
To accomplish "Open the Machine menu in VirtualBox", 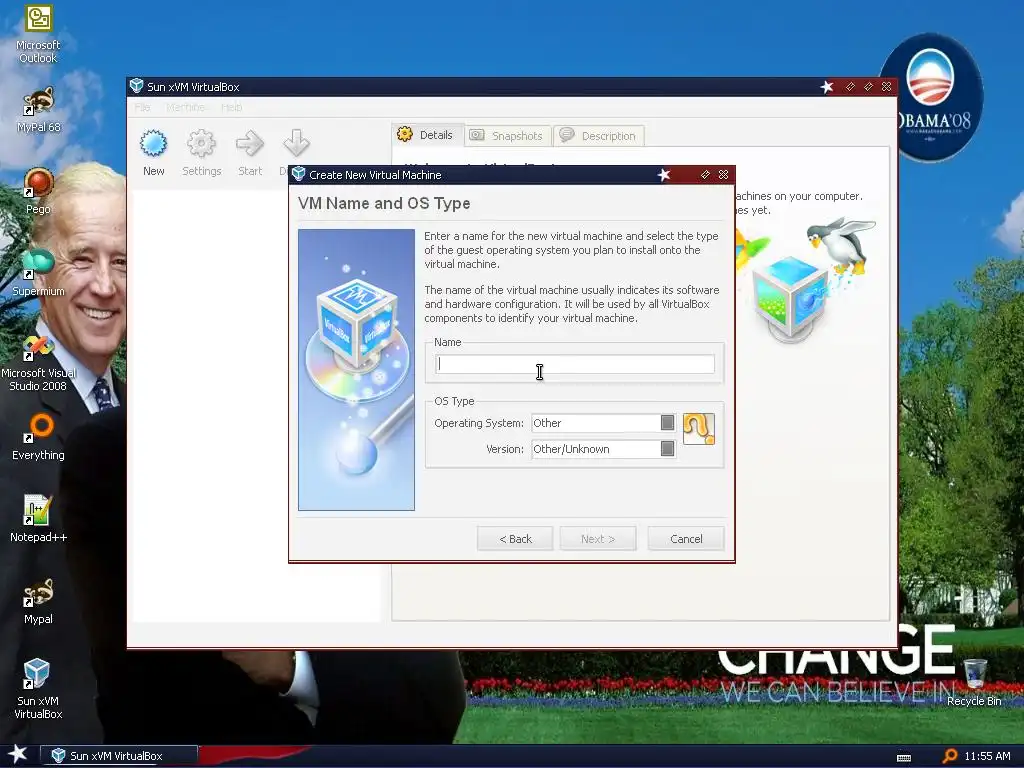I will tap(185, 107).
